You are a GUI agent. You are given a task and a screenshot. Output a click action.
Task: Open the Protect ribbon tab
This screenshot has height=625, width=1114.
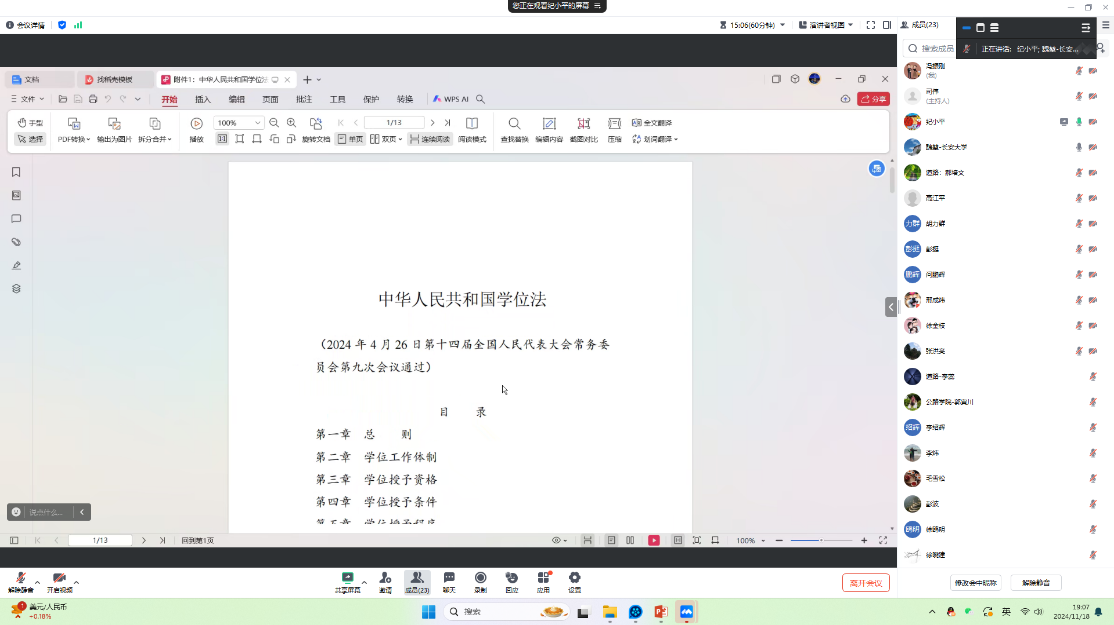pyautogui.click(x=371, y=99)
